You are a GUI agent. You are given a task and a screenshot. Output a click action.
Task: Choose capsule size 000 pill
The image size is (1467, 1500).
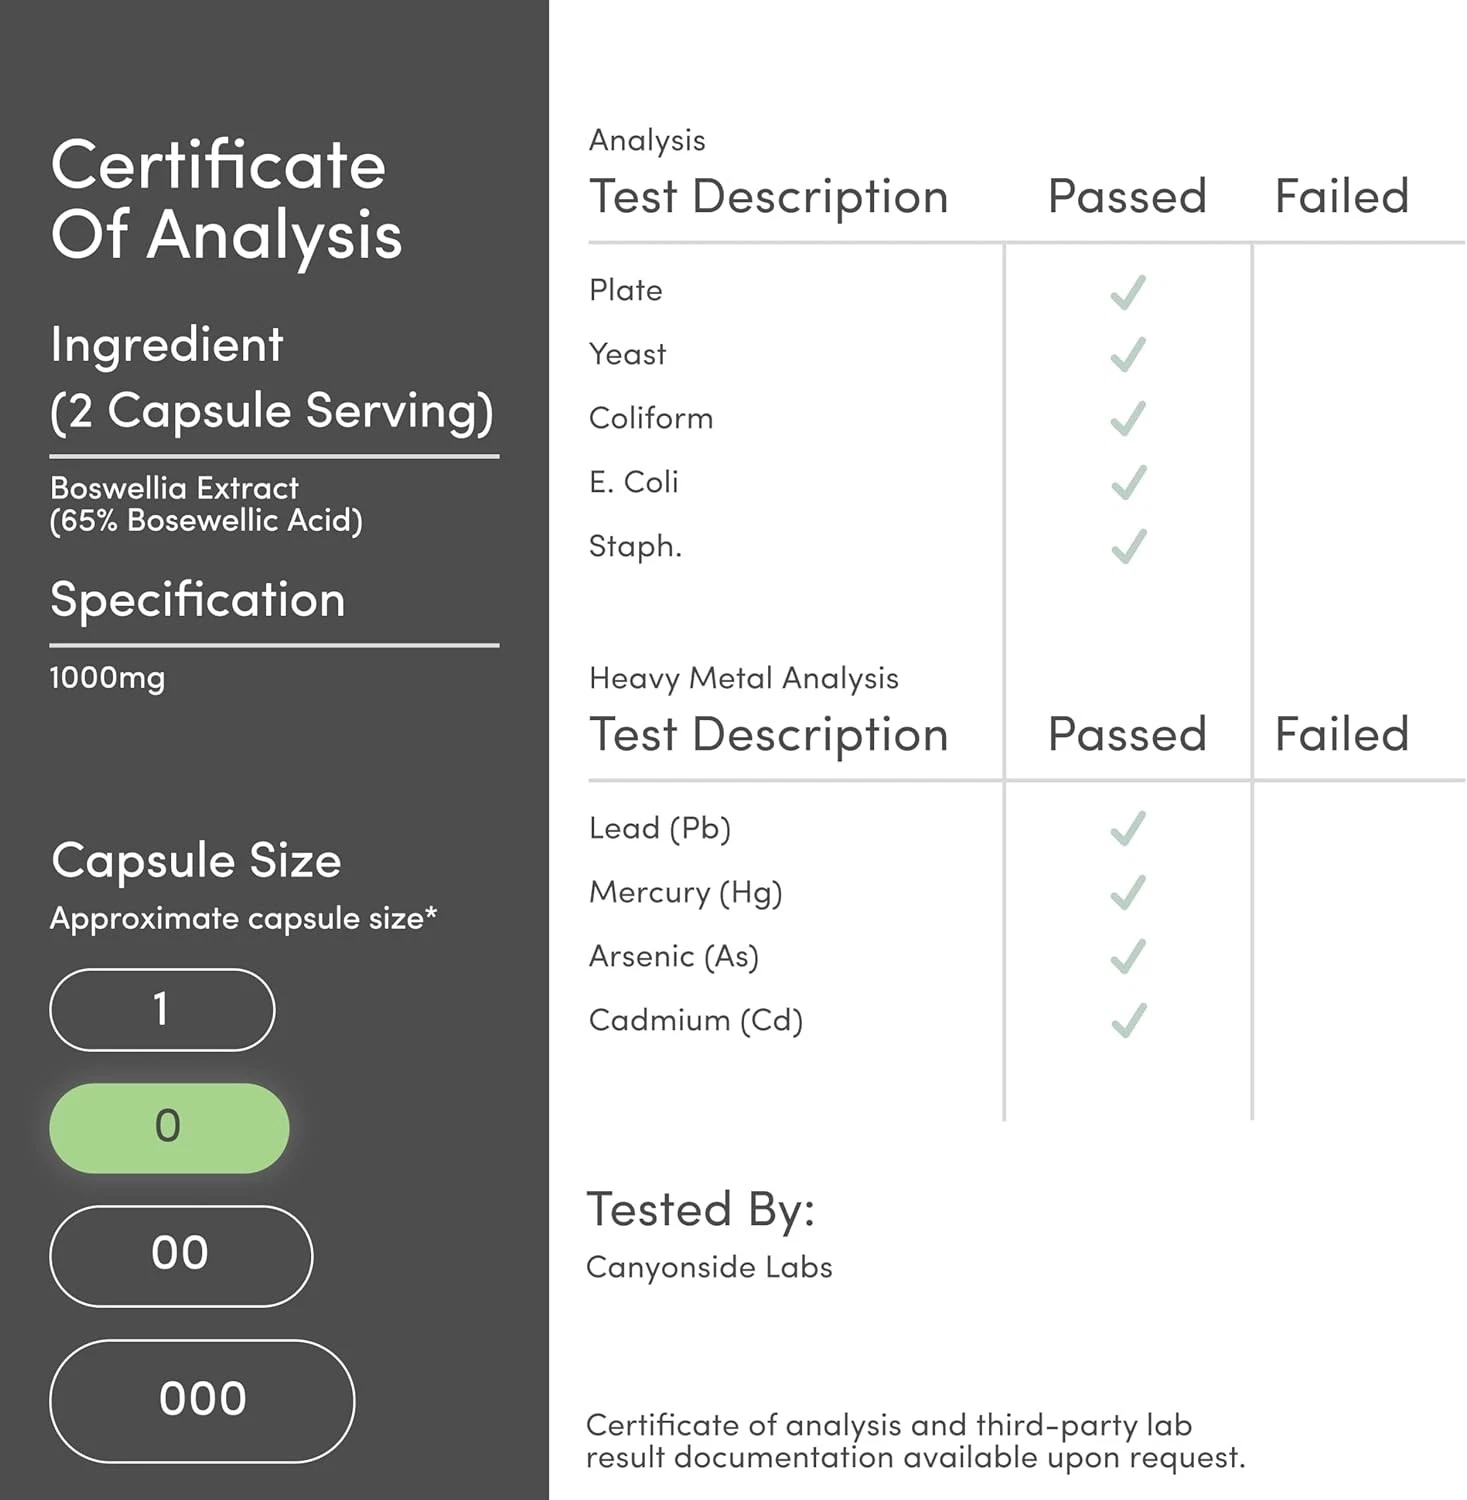point(202,1400)
